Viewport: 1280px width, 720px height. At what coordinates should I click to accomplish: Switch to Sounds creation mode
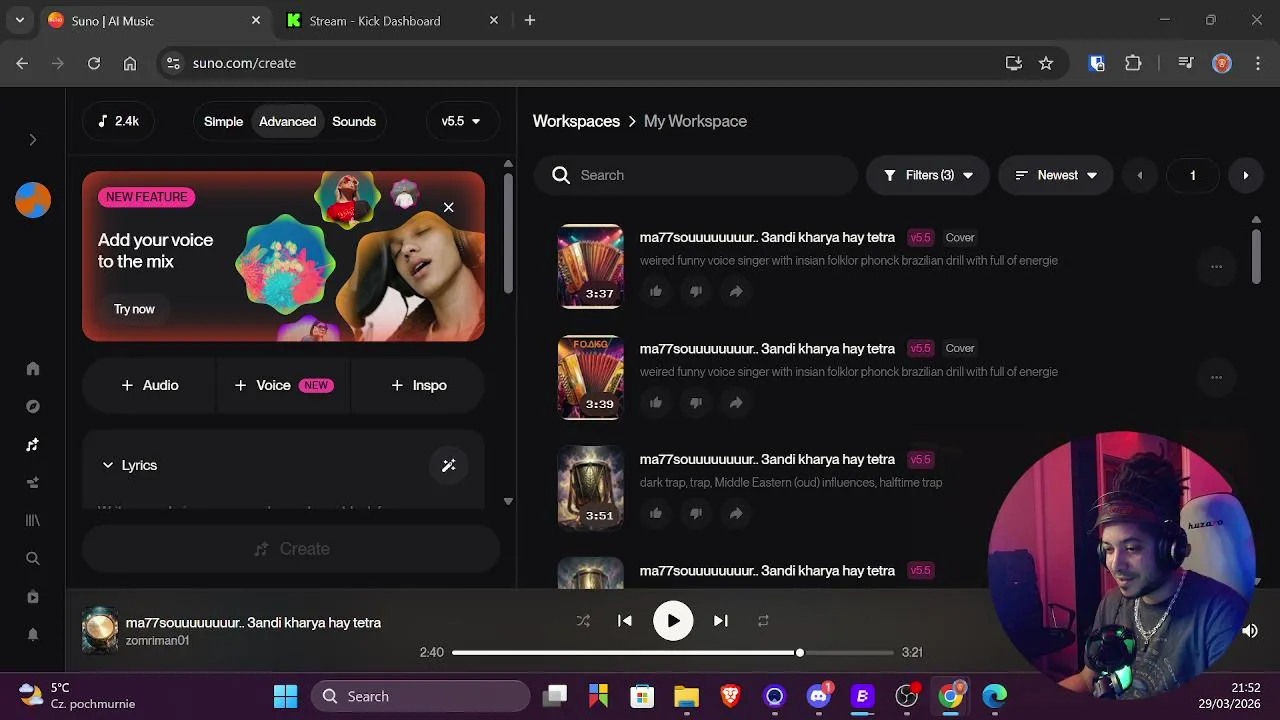coord(354,121)
